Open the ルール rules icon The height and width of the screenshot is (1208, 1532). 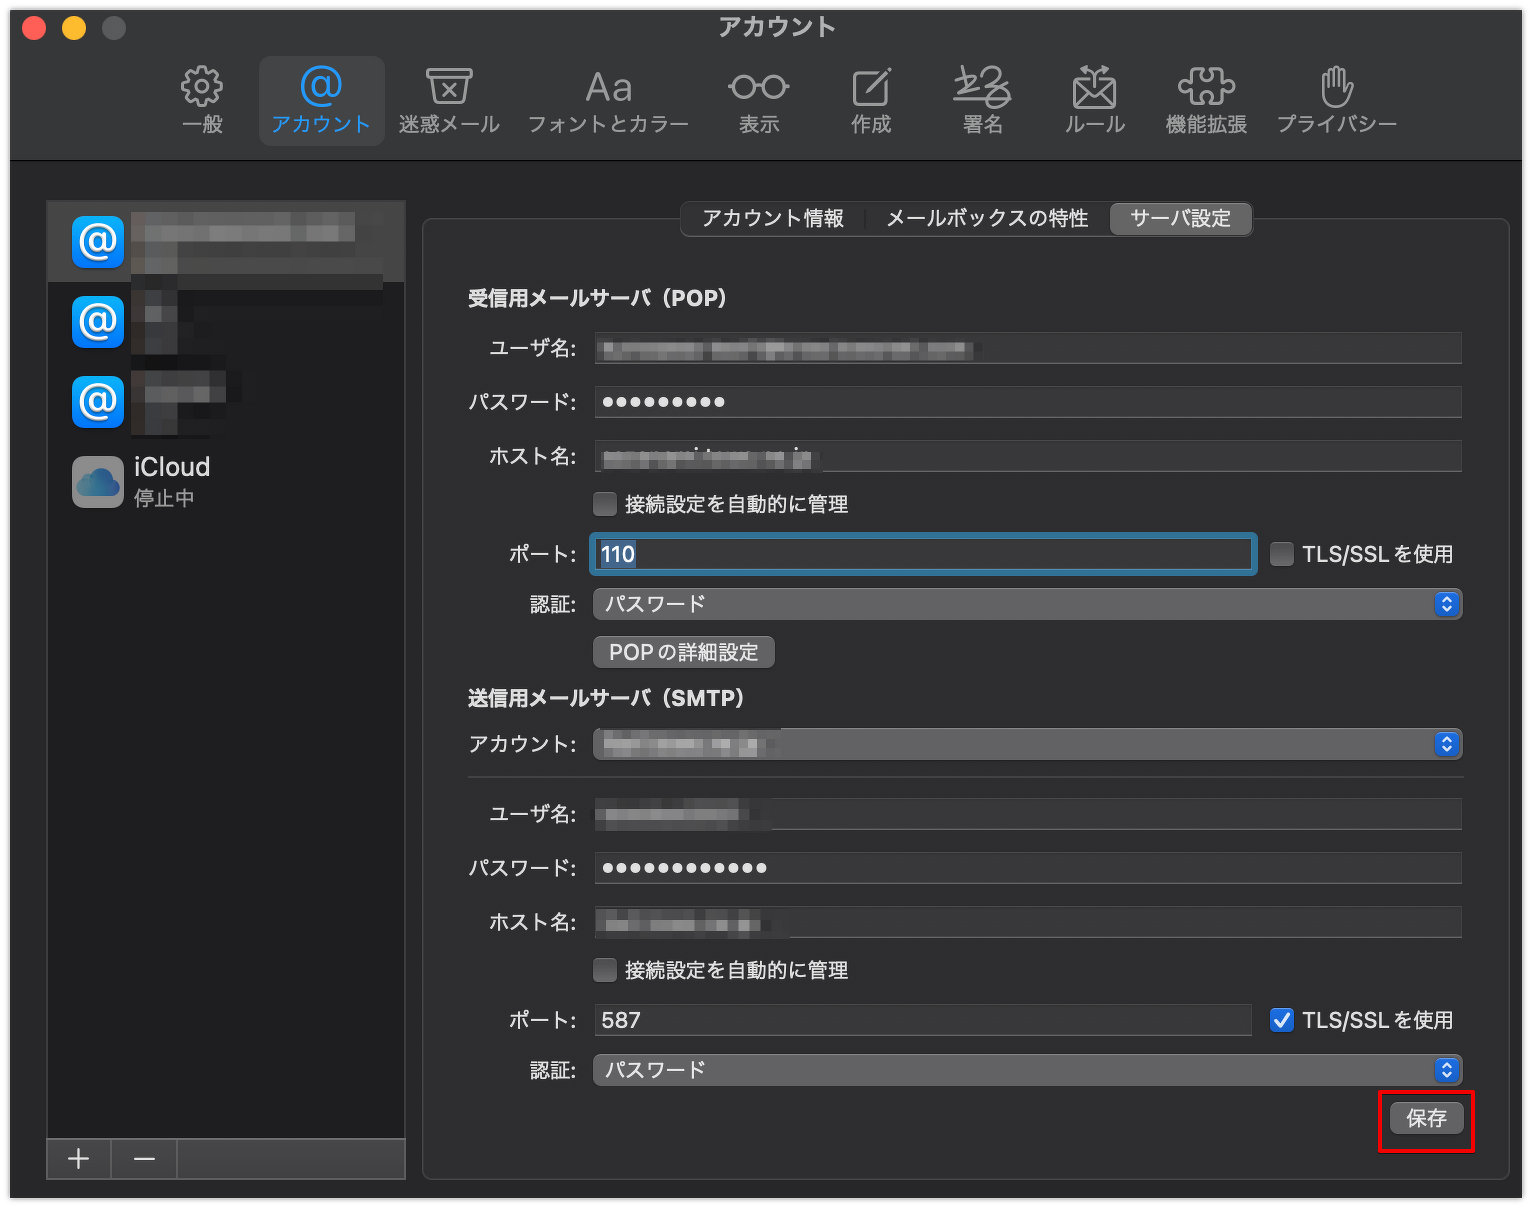[x=1094, y=100]
